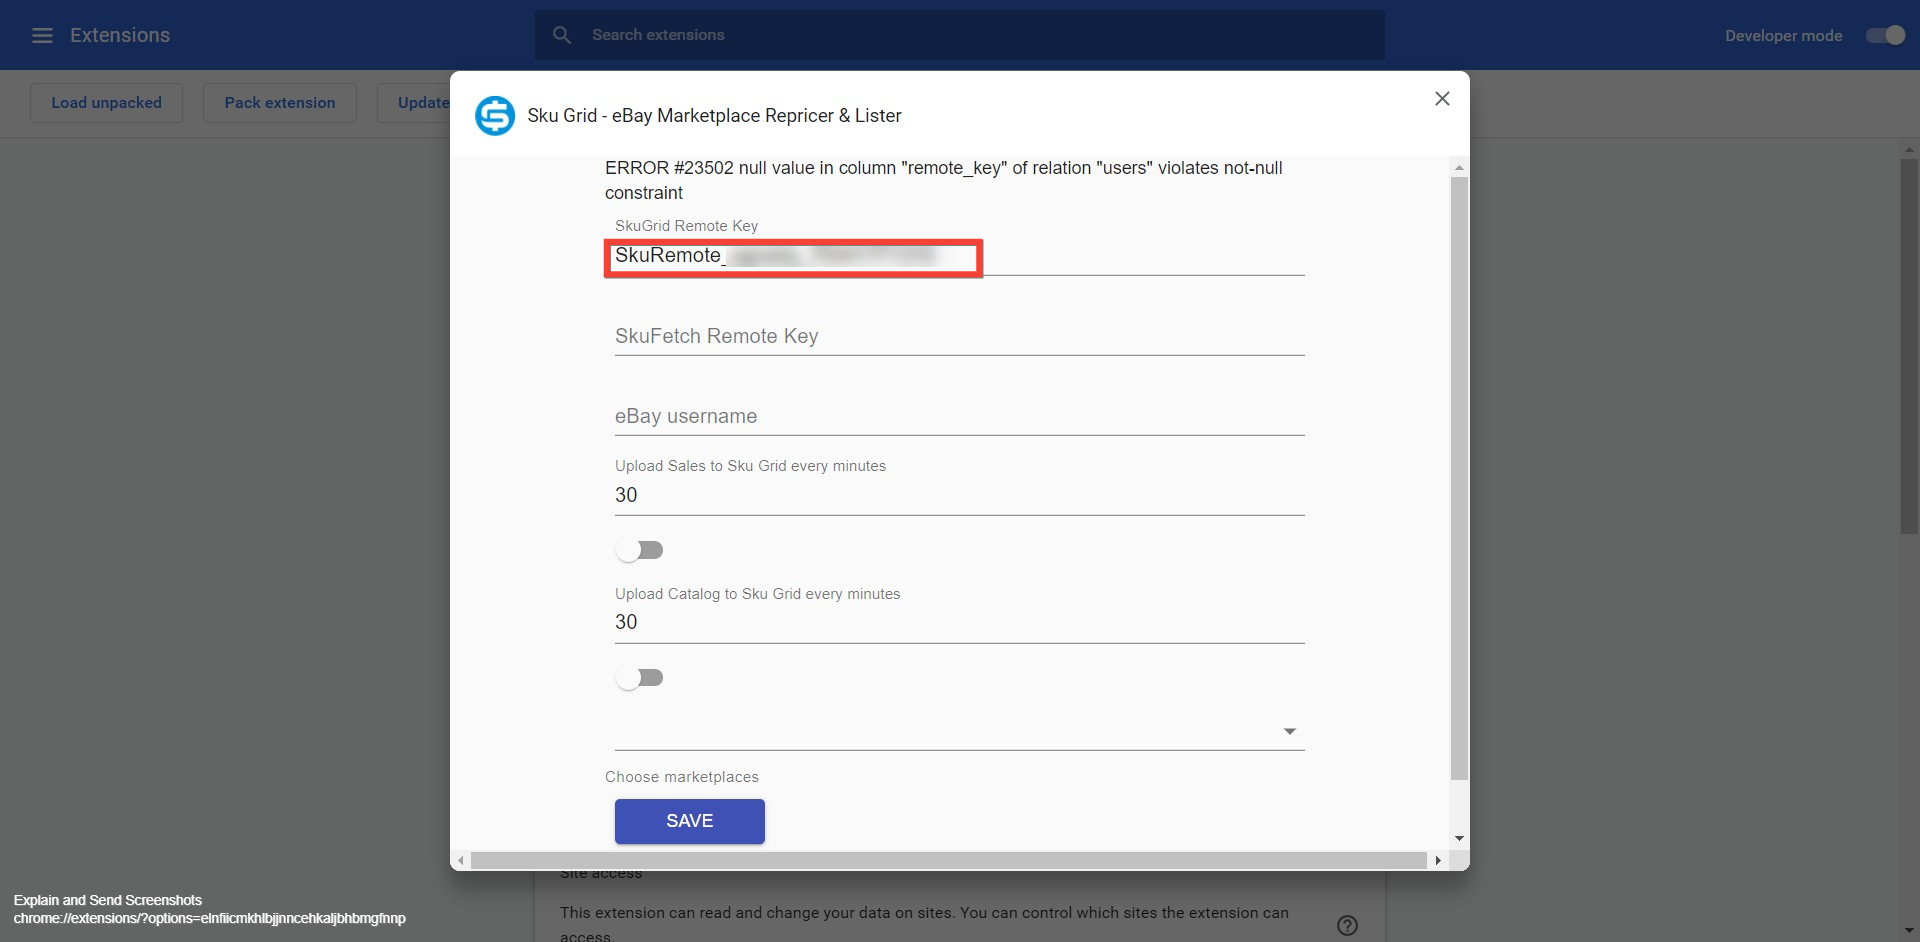Click the SkuGrid Remote Key field

point(960,256)
